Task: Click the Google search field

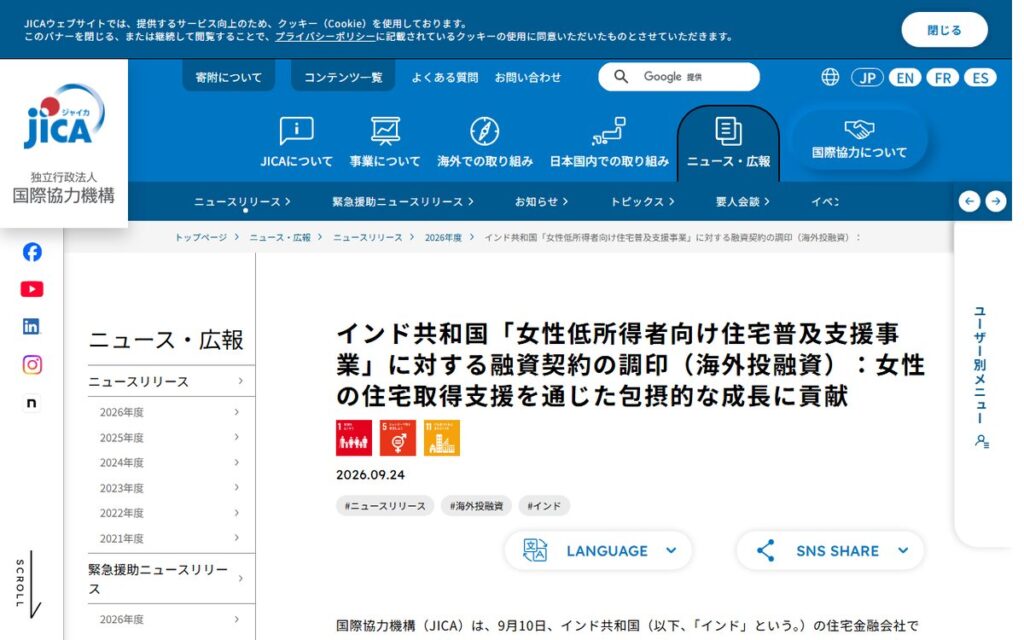Action: (679, 76)
